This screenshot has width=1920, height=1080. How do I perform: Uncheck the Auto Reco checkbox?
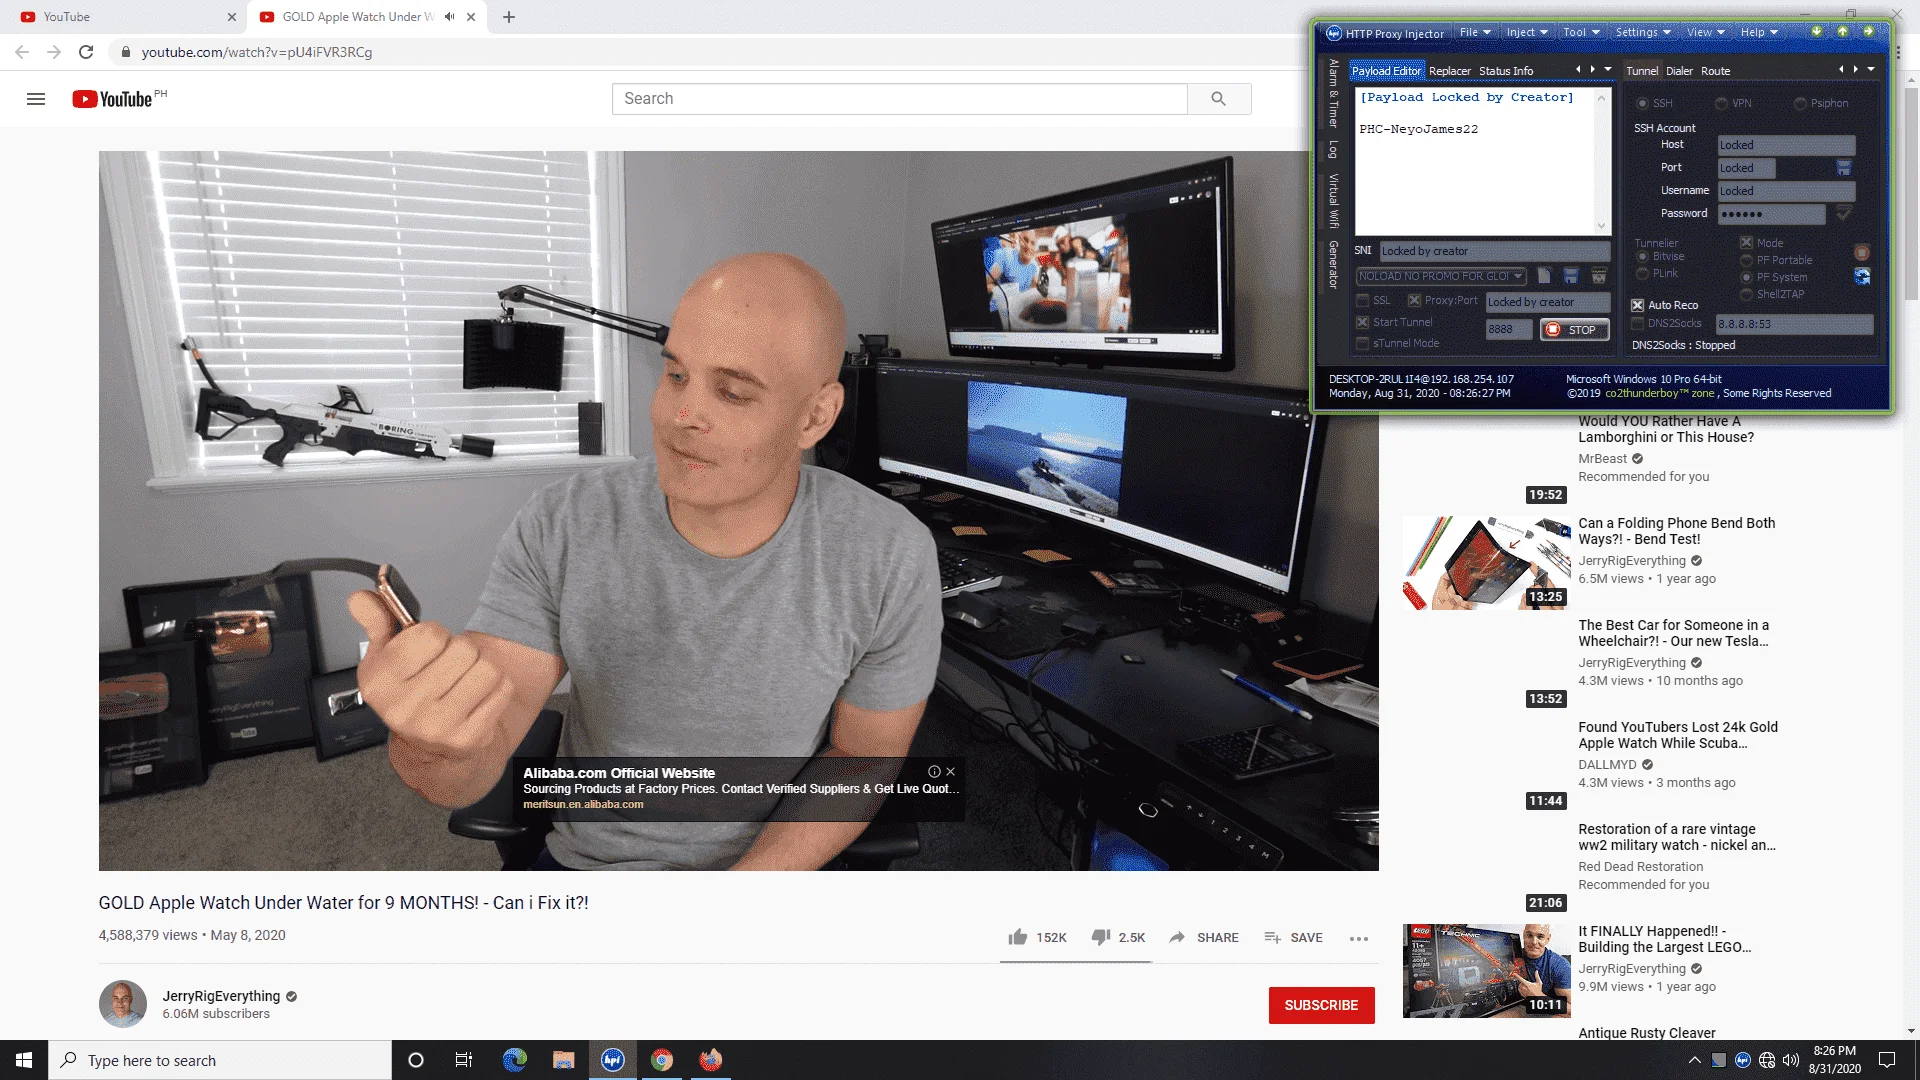pyautogui.click(x=1638, y=306)
